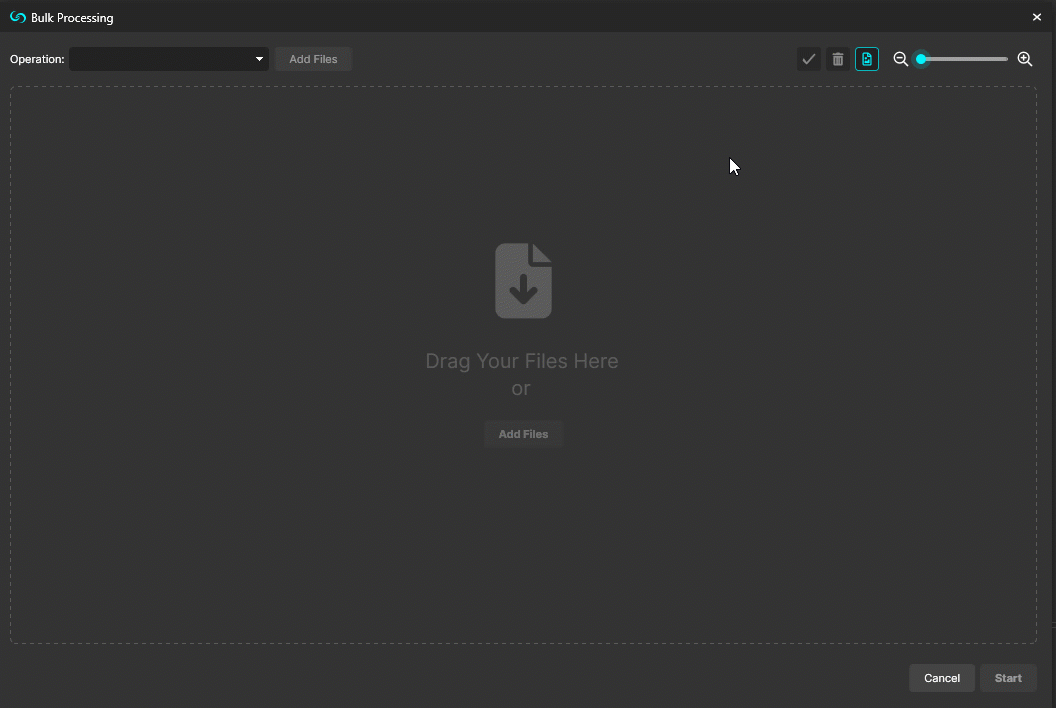Click the Bulk Processing app logo icon

coord(18,18)
